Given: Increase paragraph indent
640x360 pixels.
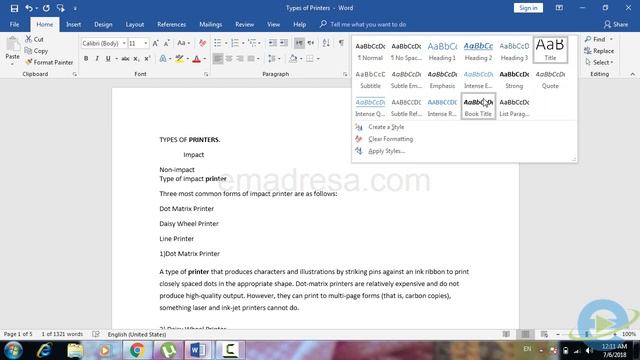Looking at the screenshot, I should 284,43.
